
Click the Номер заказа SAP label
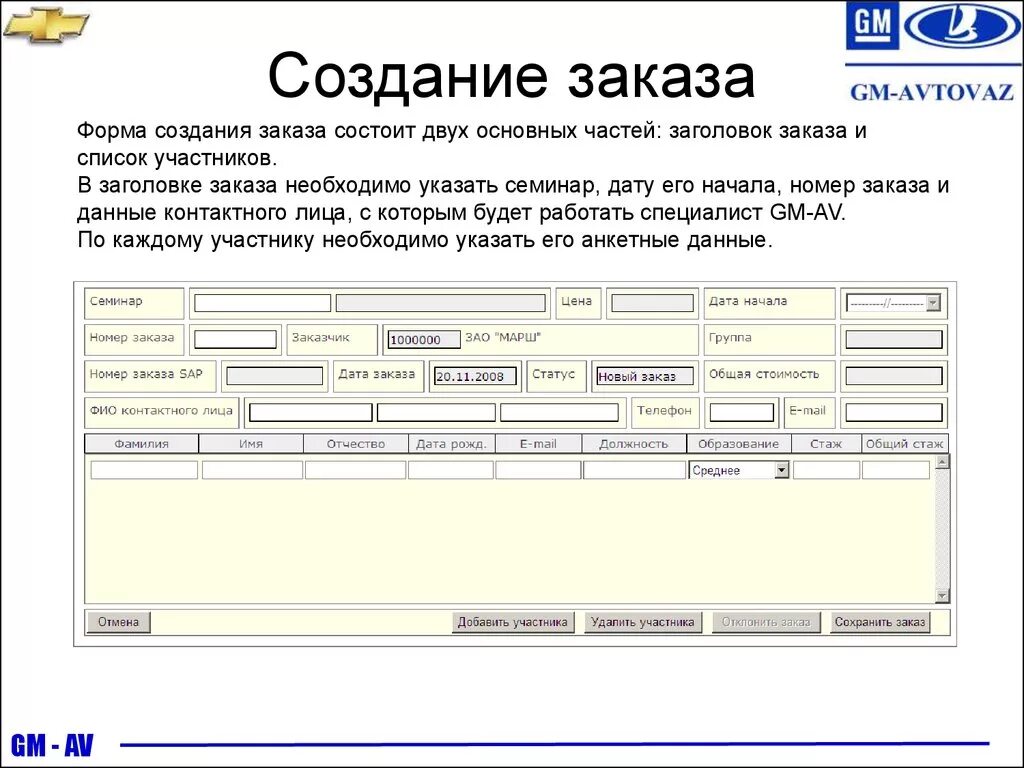pos(146,374)
